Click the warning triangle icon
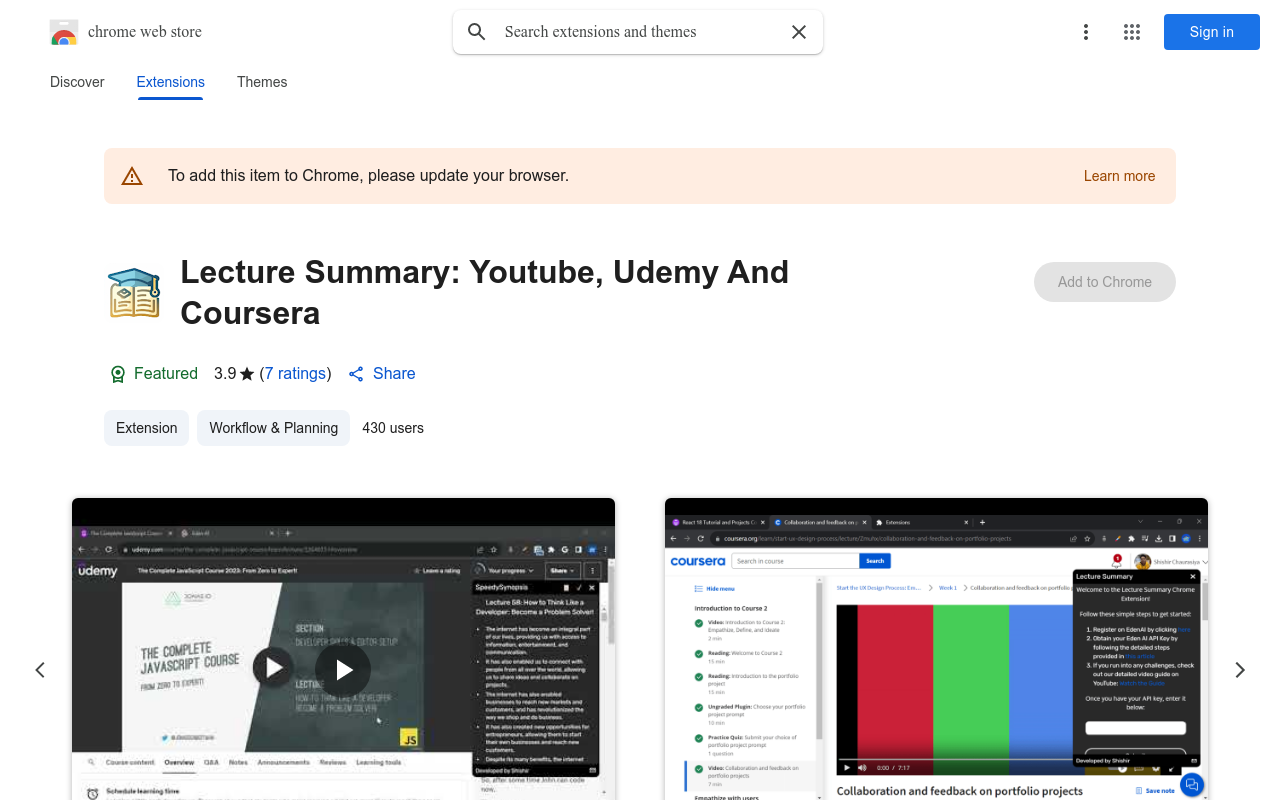 pyautogui.click(x=132, y=176)
